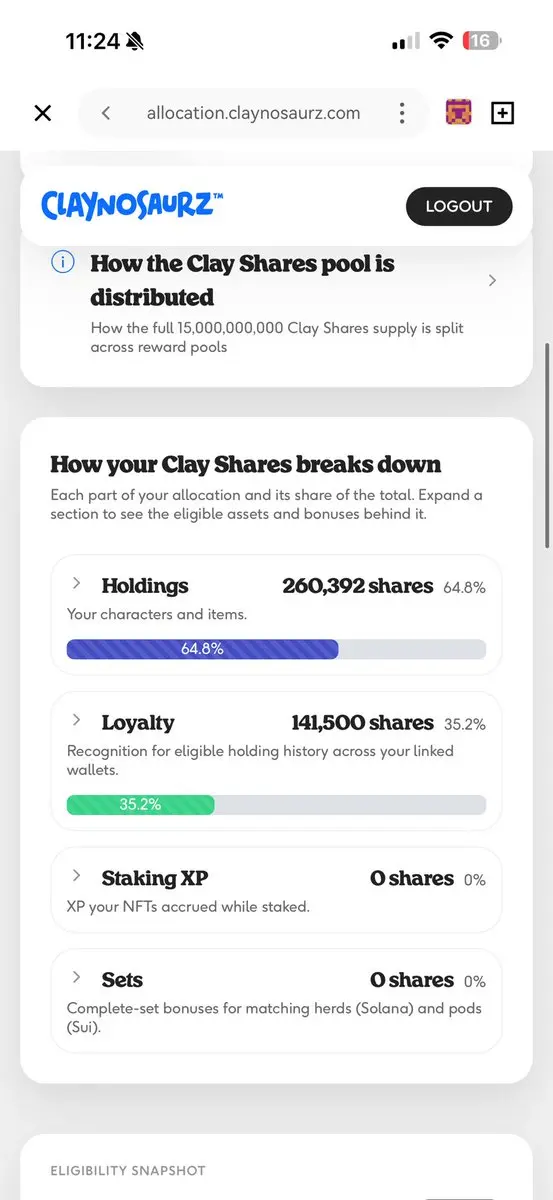
Task: Tap the green 35.2% Loyalty progress bar
Action: tap(140, 804)
